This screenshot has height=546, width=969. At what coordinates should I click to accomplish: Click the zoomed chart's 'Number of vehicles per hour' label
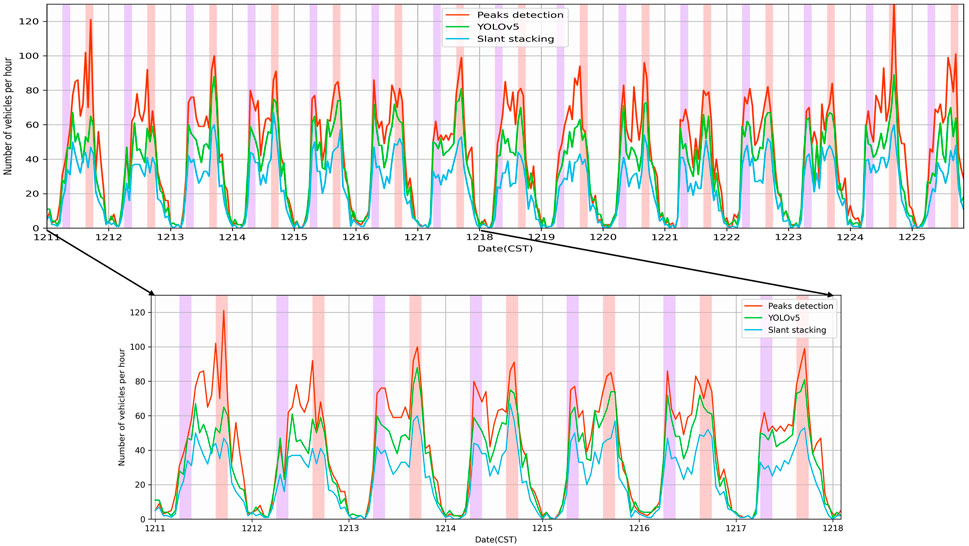[x=122, y=407]
